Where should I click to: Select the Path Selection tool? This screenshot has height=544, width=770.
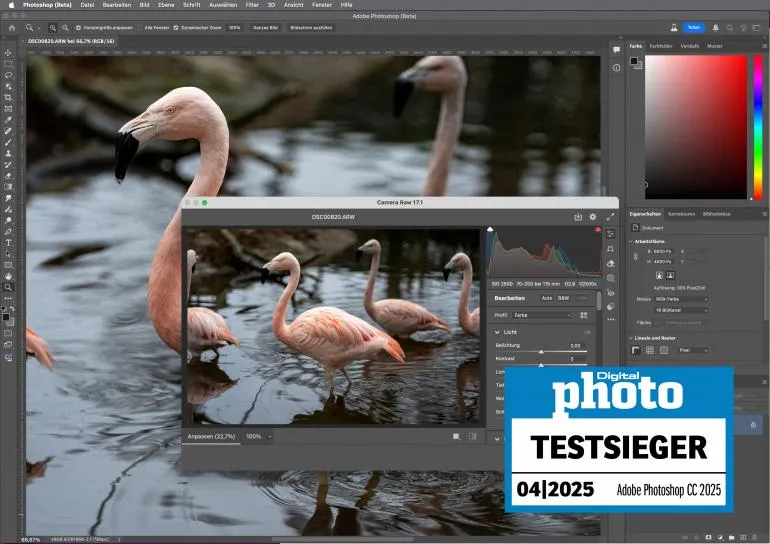click(8, 254)
